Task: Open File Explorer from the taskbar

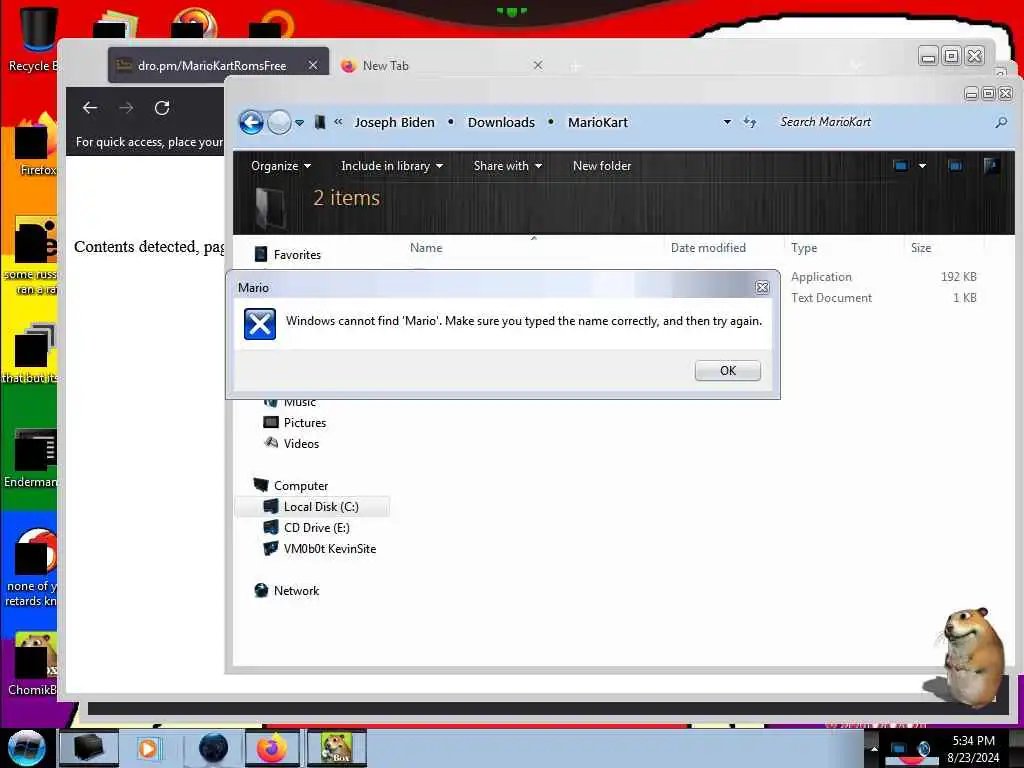Action: pos(89,748)
